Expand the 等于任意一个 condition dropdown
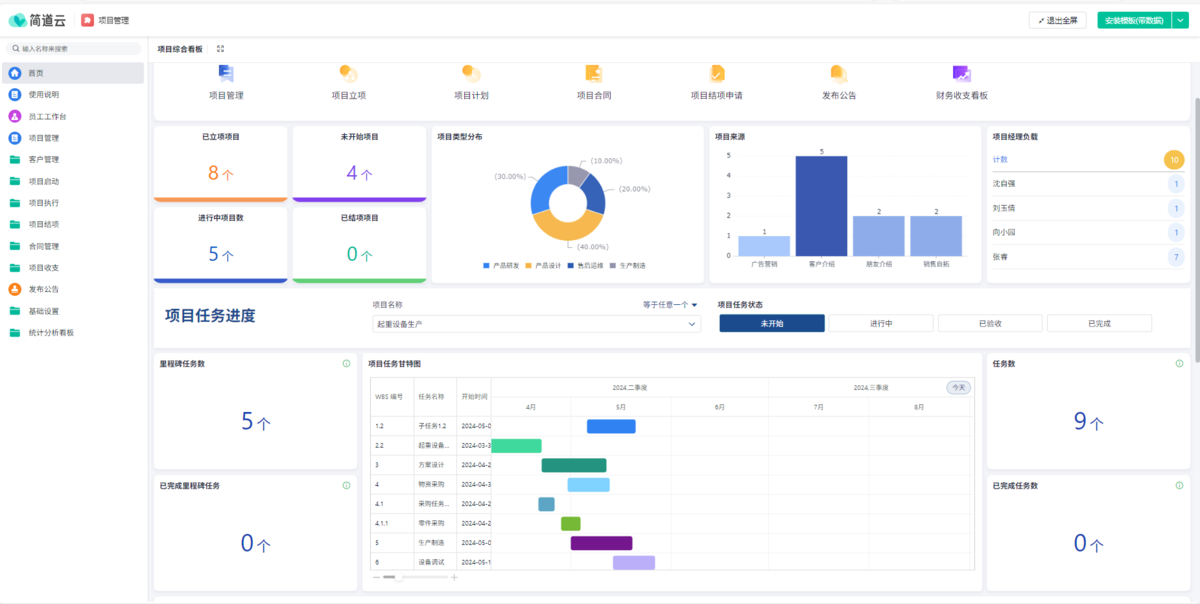Image resolution: width=1200 pixels, height=604 pixels. point(670,305)
